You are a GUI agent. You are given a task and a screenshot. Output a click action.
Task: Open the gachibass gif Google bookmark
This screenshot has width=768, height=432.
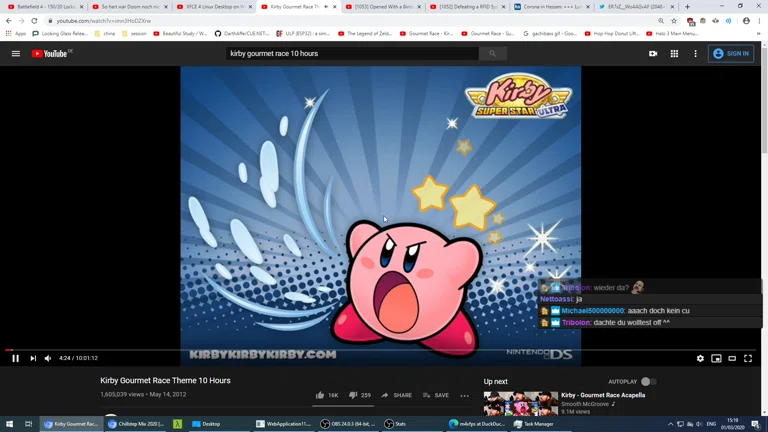[550, 34]
